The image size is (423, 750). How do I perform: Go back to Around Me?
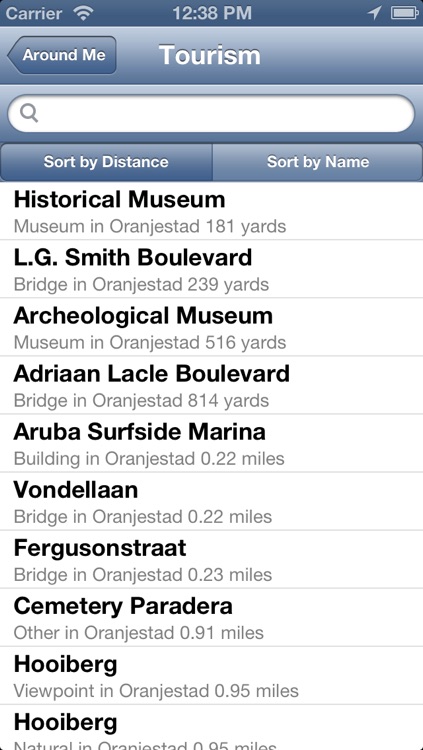62,55
